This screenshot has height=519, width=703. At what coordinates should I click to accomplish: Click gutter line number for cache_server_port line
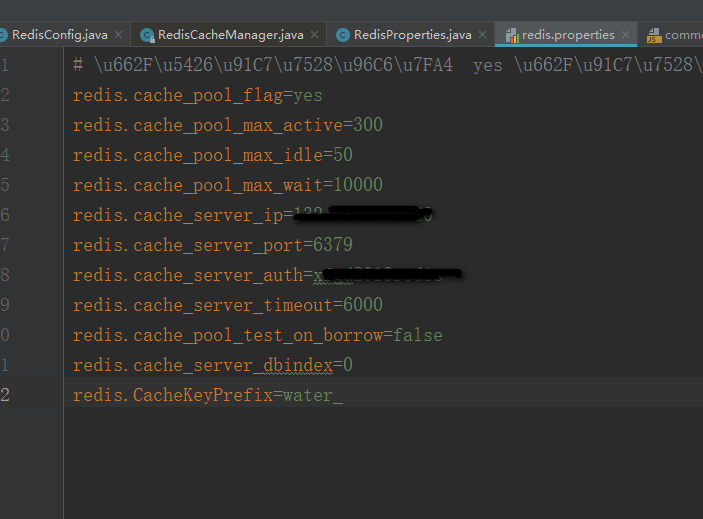5,245
